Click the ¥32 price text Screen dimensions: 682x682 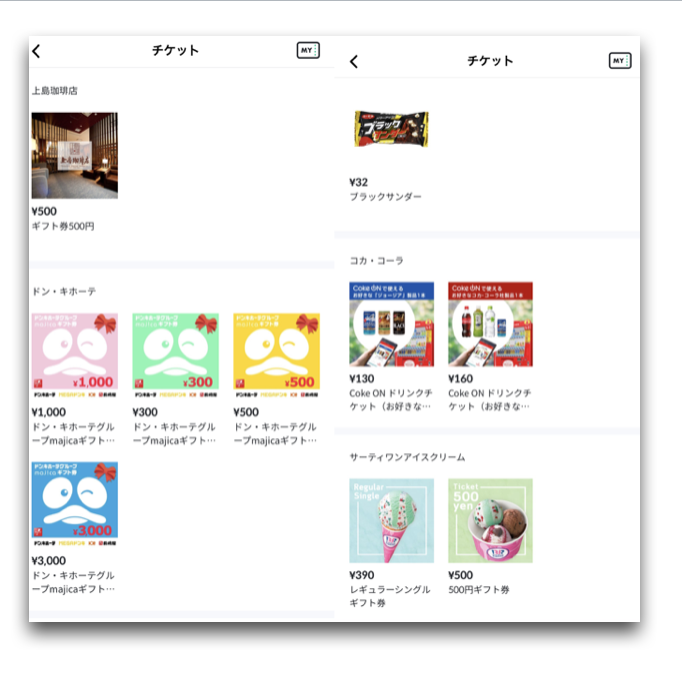click(x=358, y=182)
